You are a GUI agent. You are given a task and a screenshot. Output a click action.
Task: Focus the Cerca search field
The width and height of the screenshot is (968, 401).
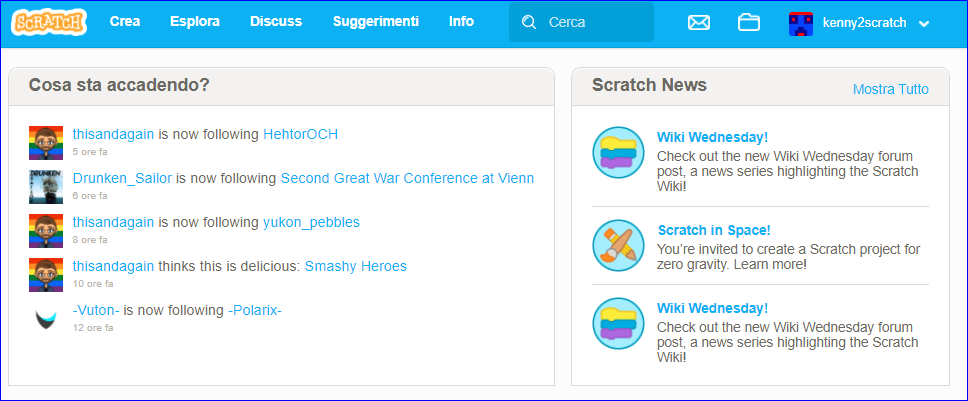(x=581, y=22)
